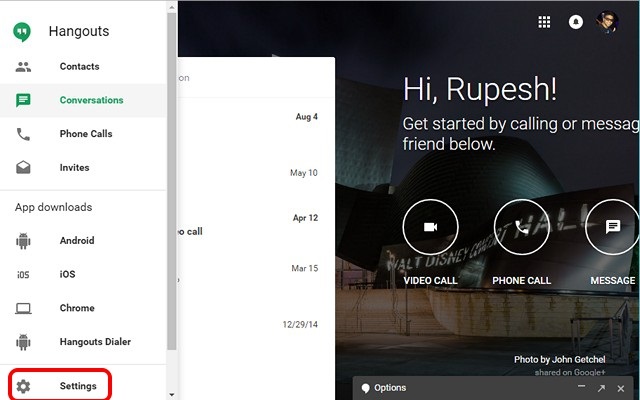Click the App downloads heading
This screenshot has width=640, height=400.
[x=53, y=207]
